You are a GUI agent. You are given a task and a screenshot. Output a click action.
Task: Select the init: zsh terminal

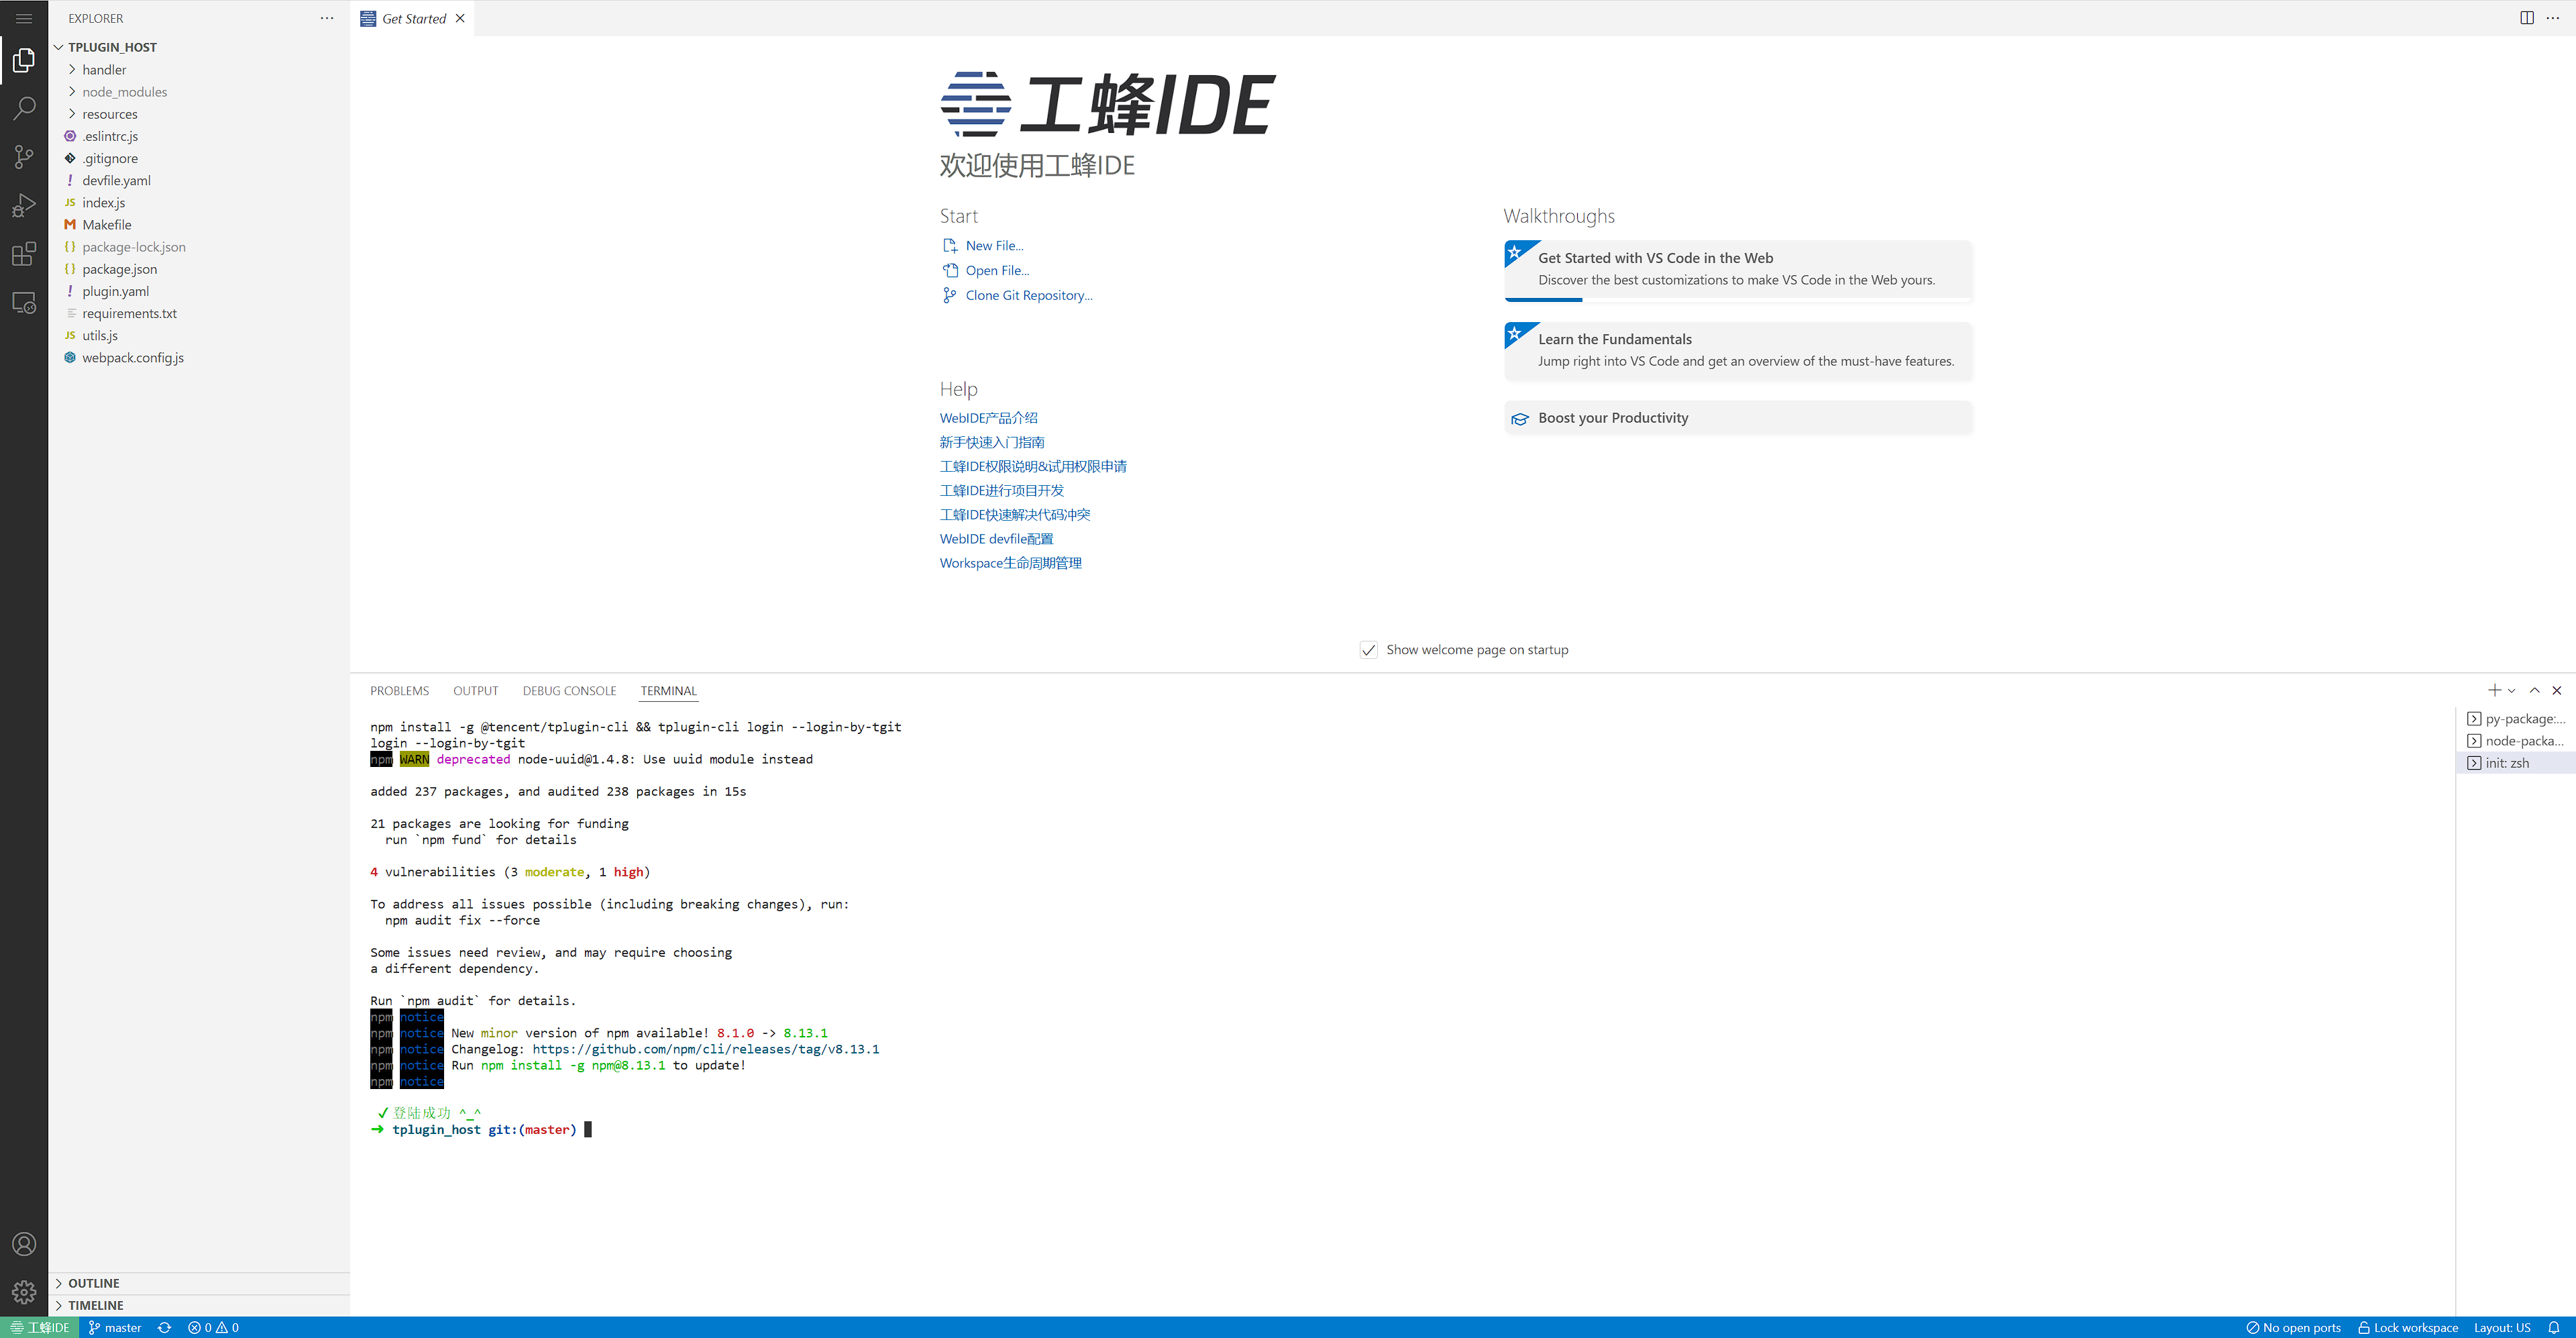(x=2515, y=762)
